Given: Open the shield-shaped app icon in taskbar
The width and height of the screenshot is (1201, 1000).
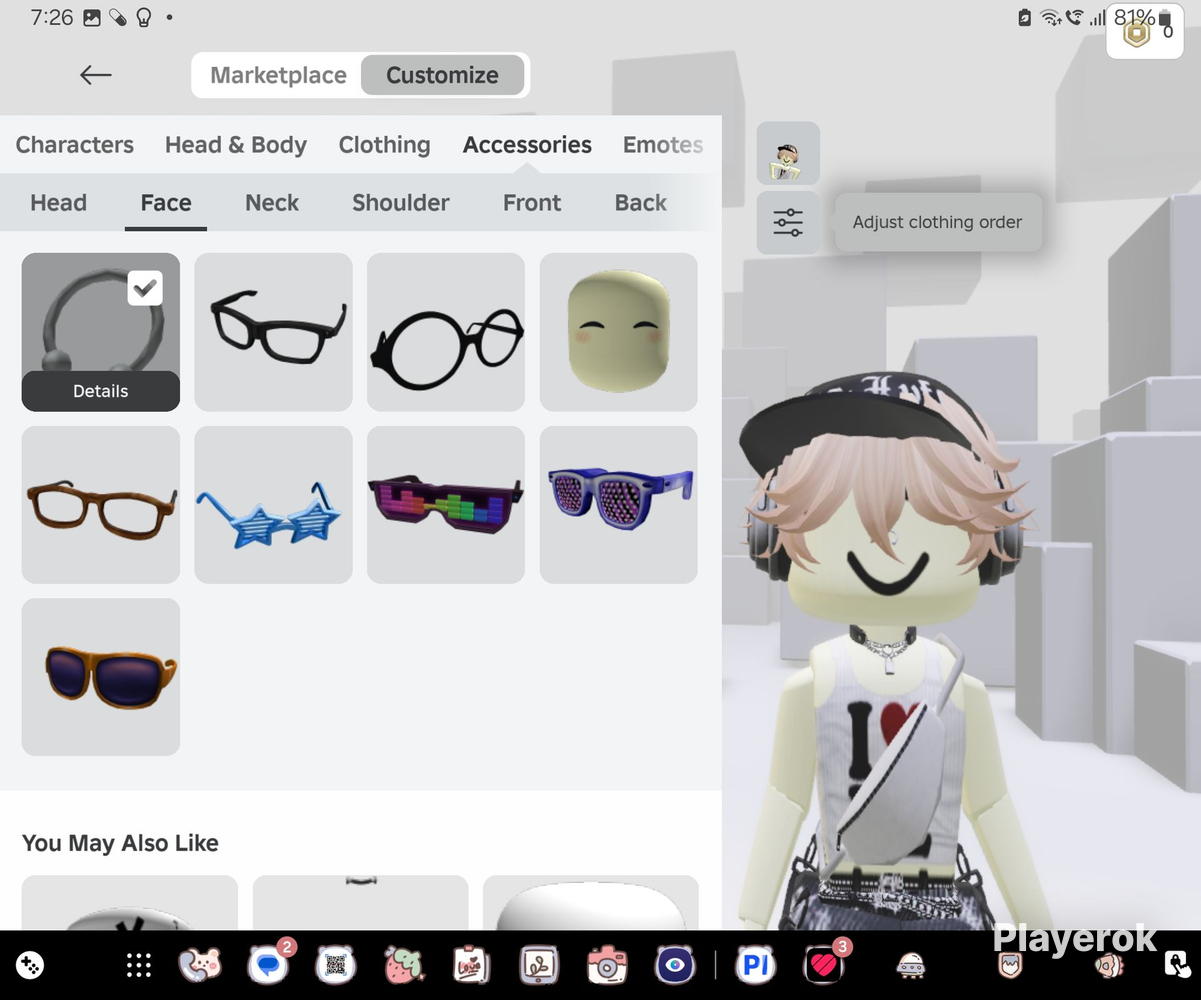Looking at the screenshot, I should pos(1010,966).
